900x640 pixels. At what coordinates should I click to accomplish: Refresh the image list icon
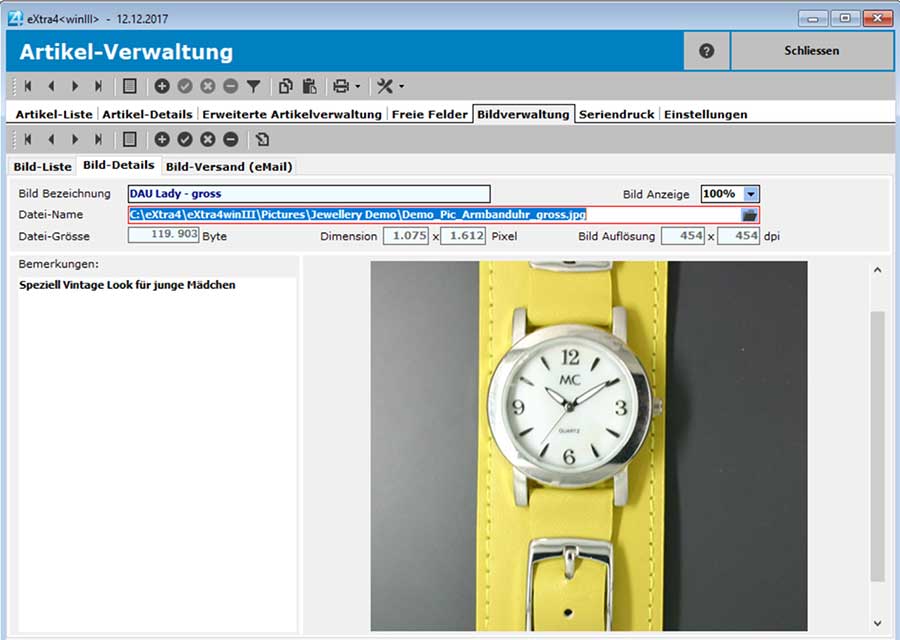262,141
